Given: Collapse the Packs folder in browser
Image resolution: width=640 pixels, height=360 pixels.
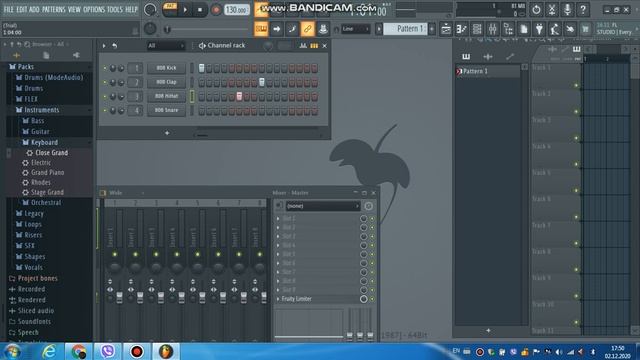Looking at the screenshot, I should pos(25,67).
